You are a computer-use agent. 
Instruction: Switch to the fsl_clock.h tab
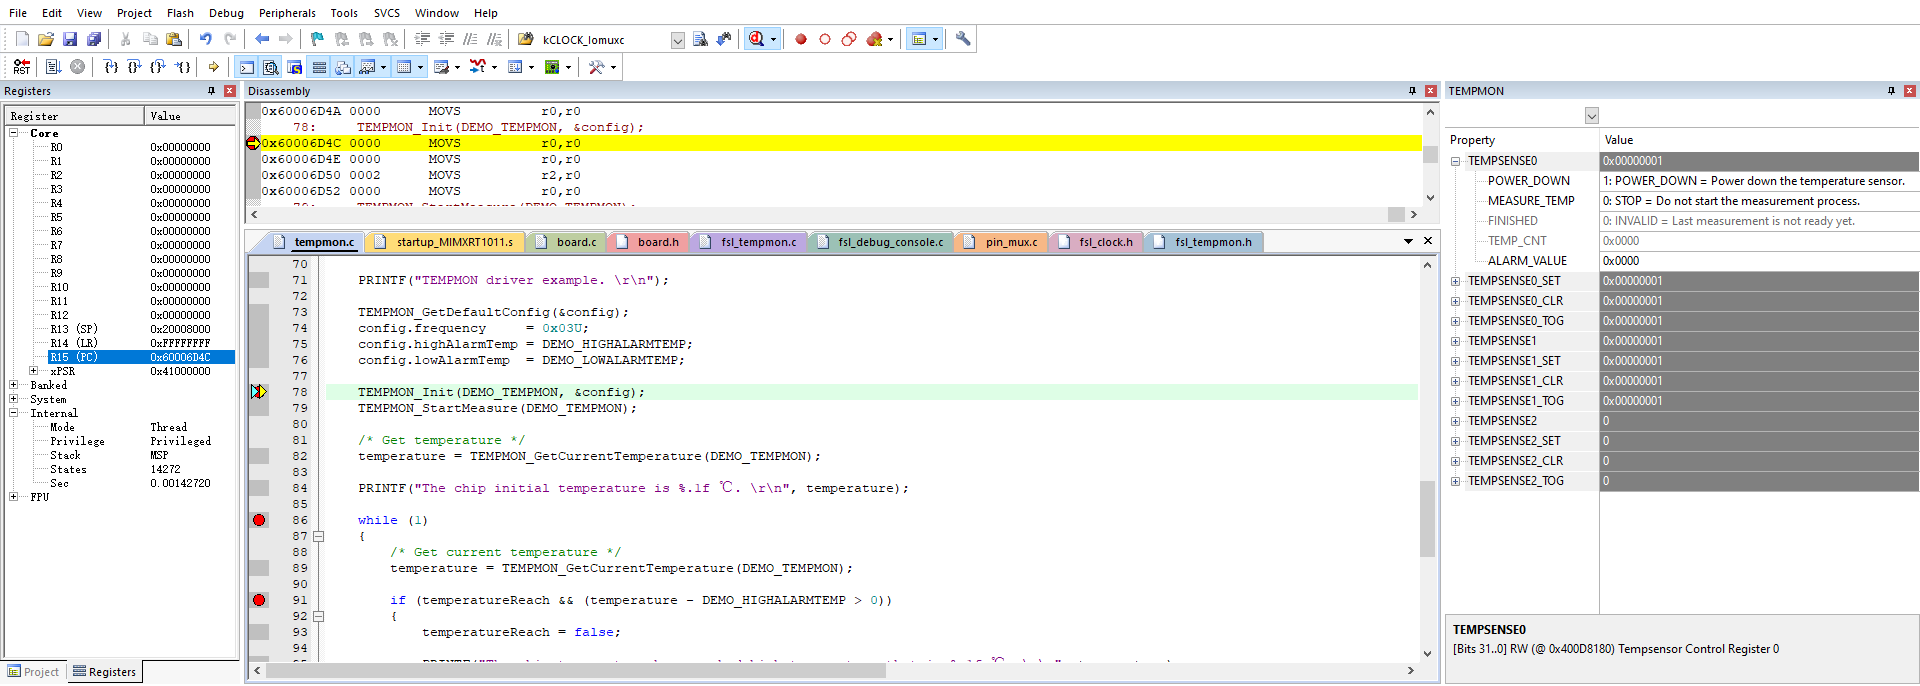1097,242
